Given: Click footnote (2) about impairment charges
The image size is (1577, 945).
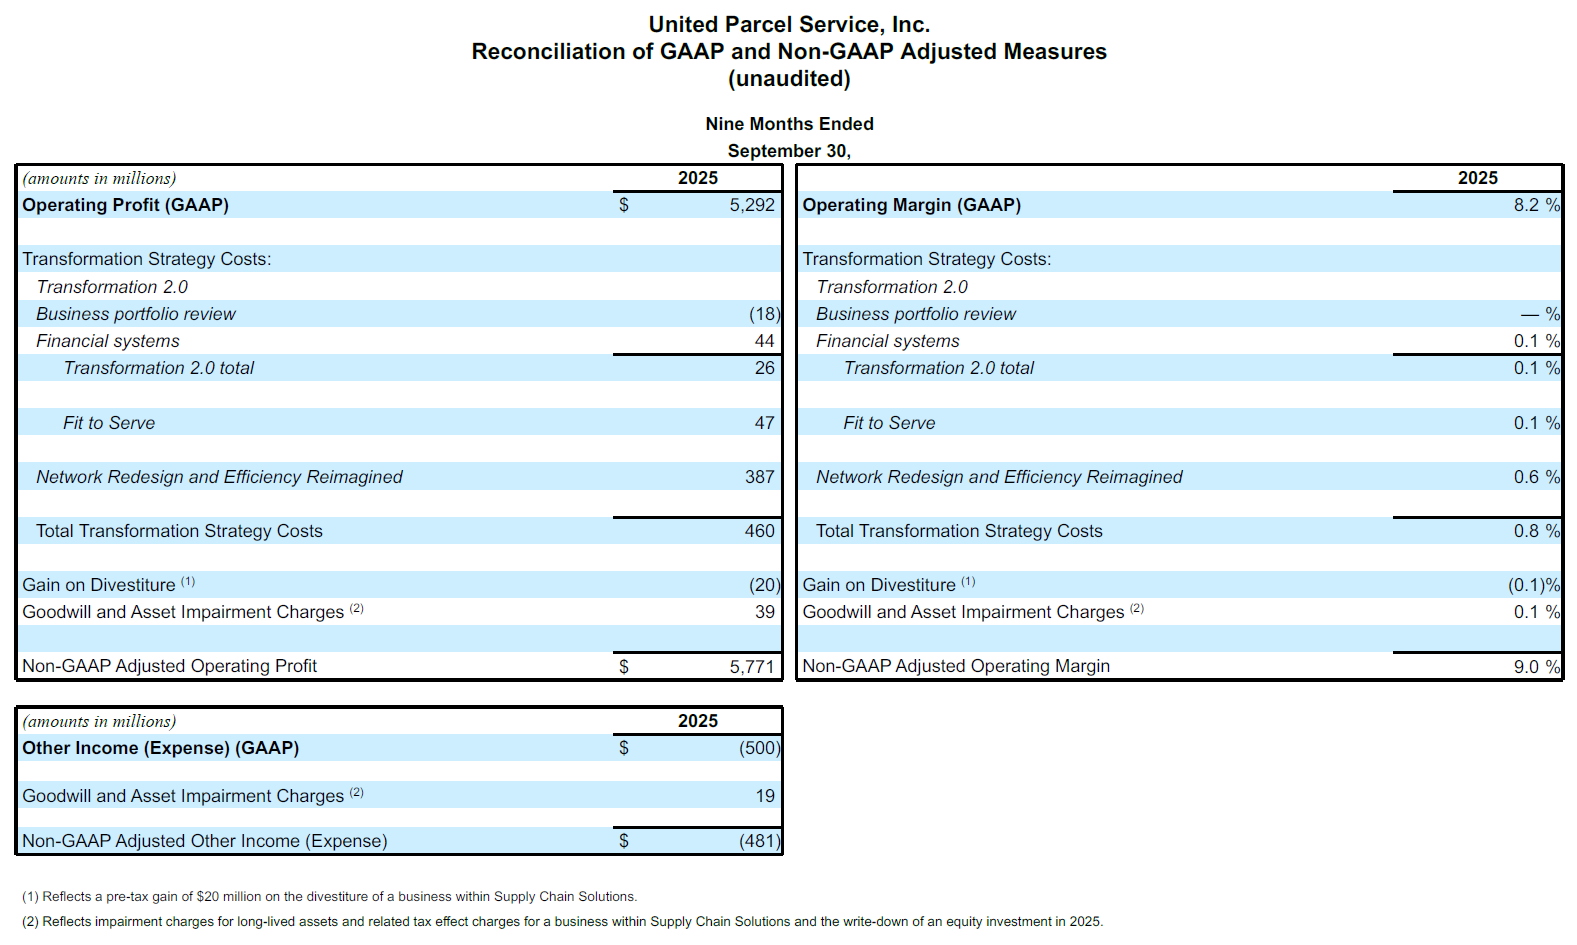Looking at the screenshot, I should coord(562,922).
